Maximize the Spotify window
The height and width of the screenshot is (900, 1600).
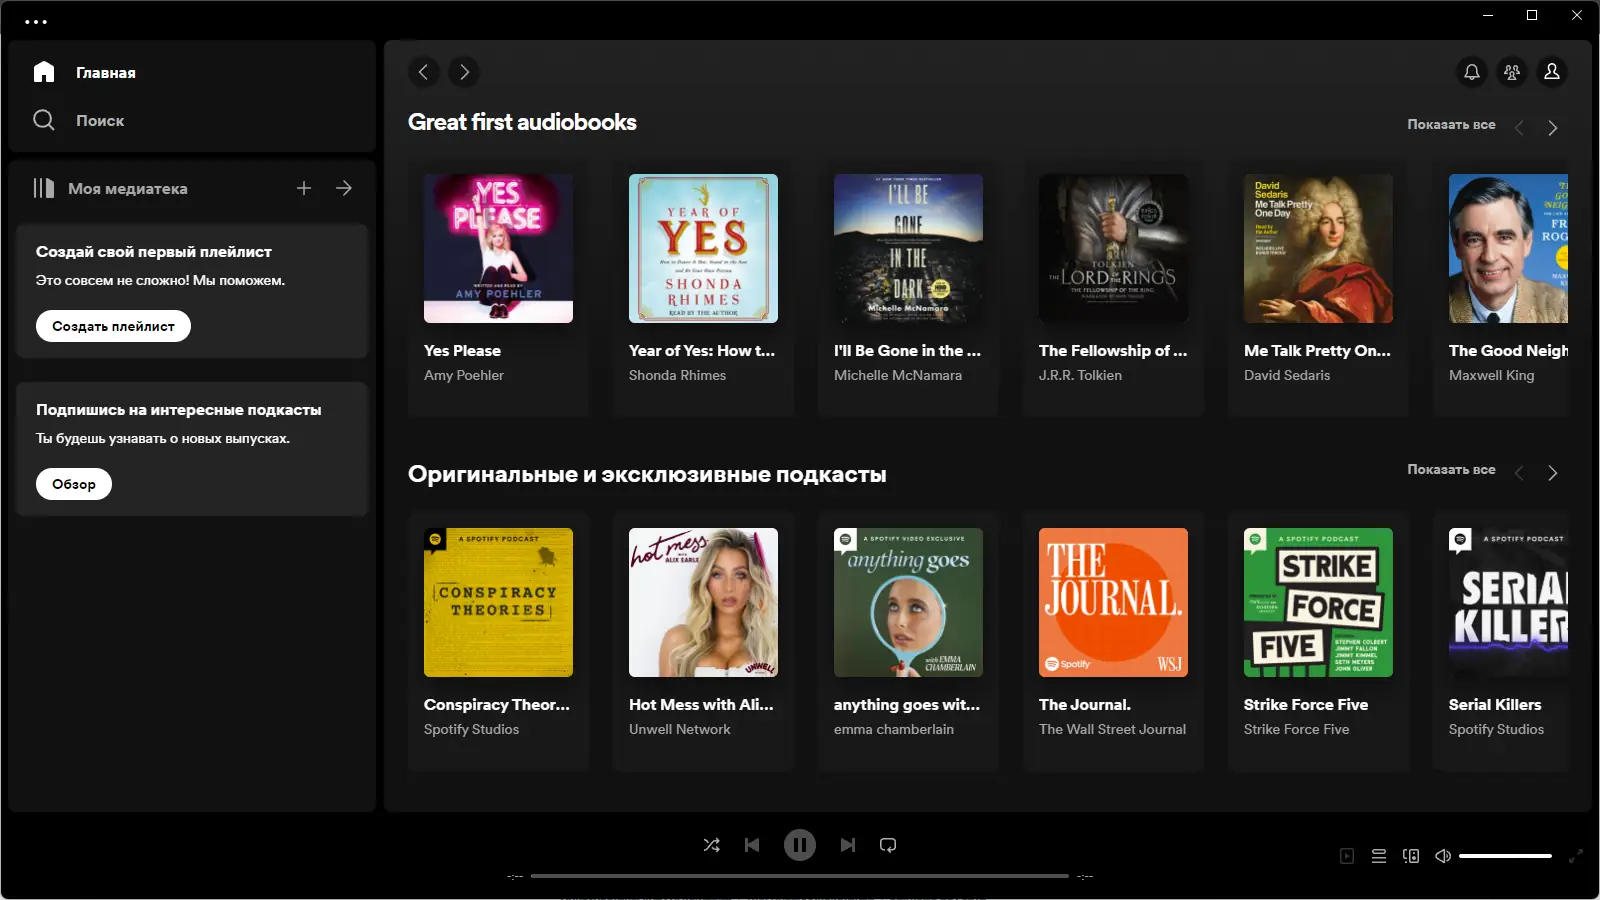(x=1532, y=15)
